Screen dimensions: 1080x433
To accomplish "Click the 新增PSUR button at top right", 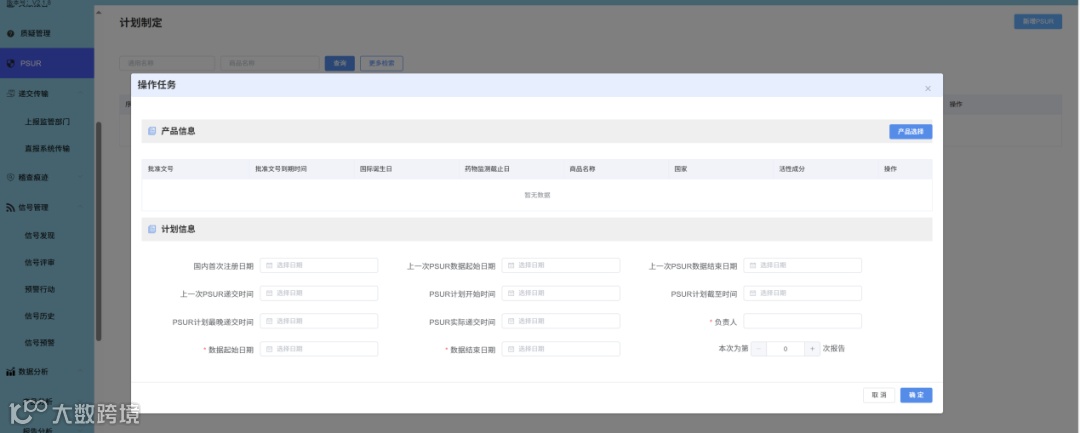I will pos(1037,22).
